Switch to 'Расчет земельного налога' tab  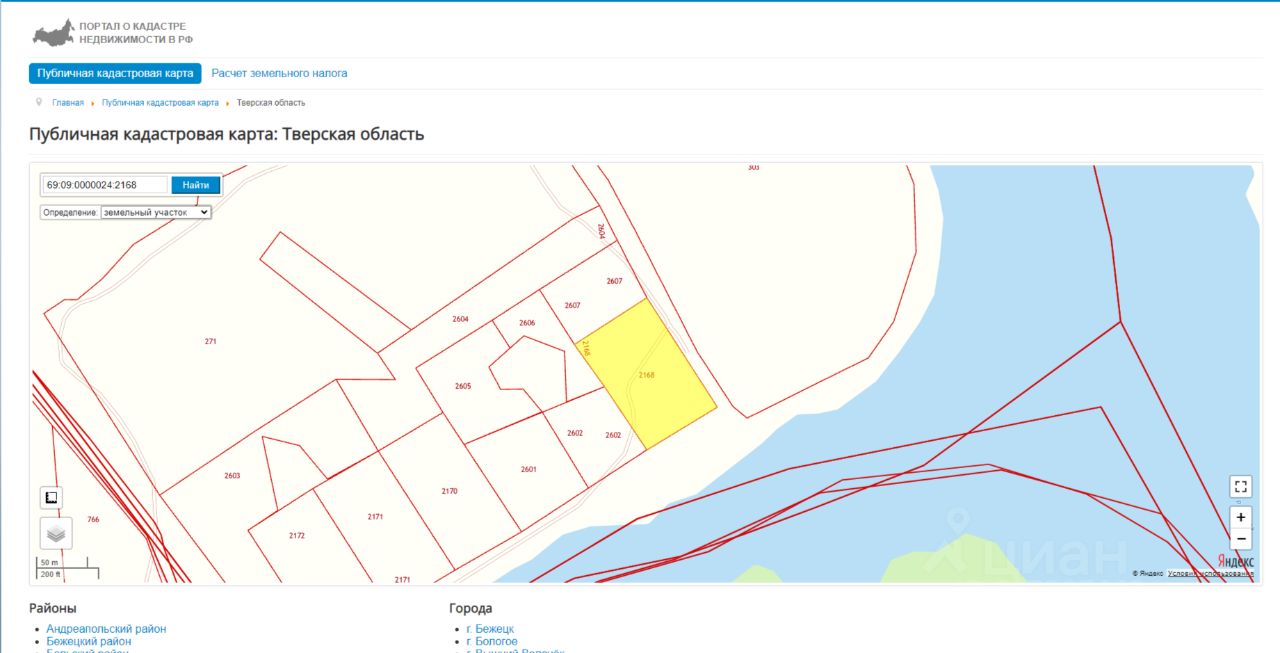point(279,73)
